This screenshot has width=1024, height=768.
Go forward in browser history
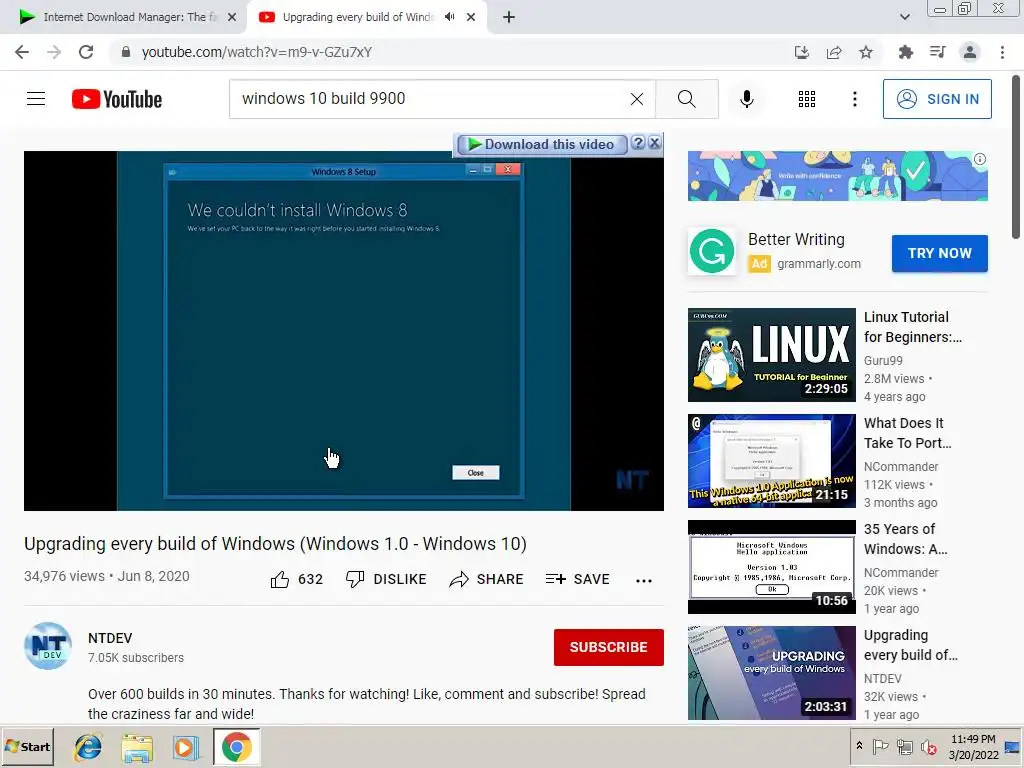(x=54, y=52)
